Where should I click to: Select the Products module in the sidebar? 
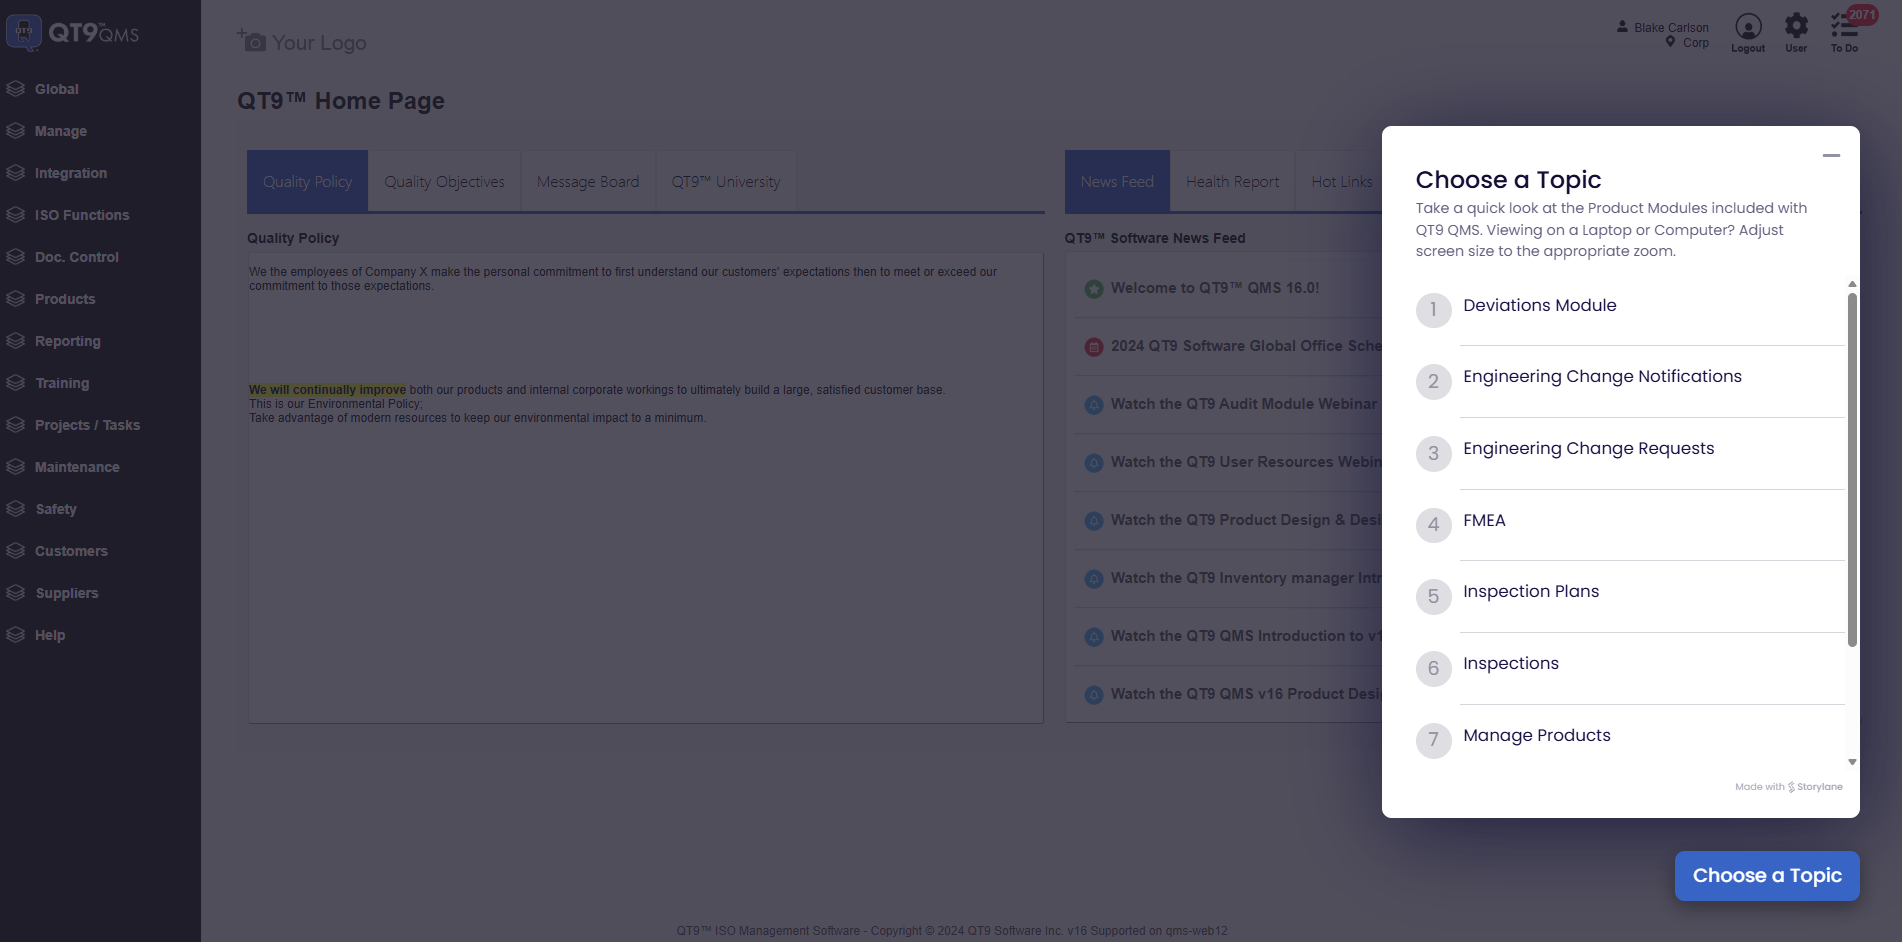[65, 299]
